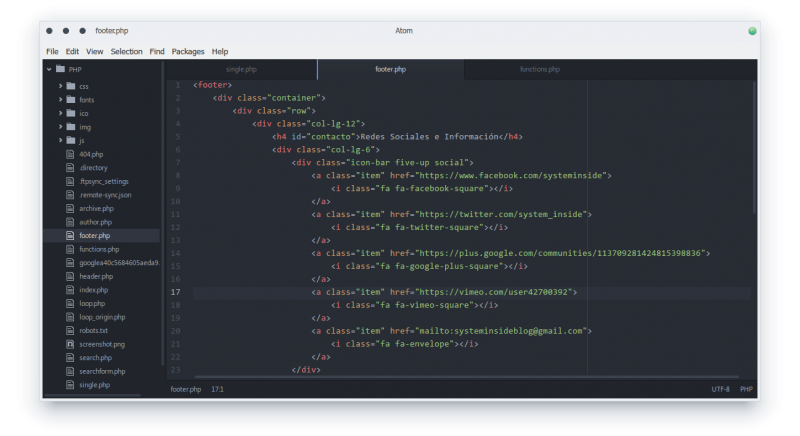The image size is (800, 436).
Task: Click footer.php file name in status bar
Action: 186,389
